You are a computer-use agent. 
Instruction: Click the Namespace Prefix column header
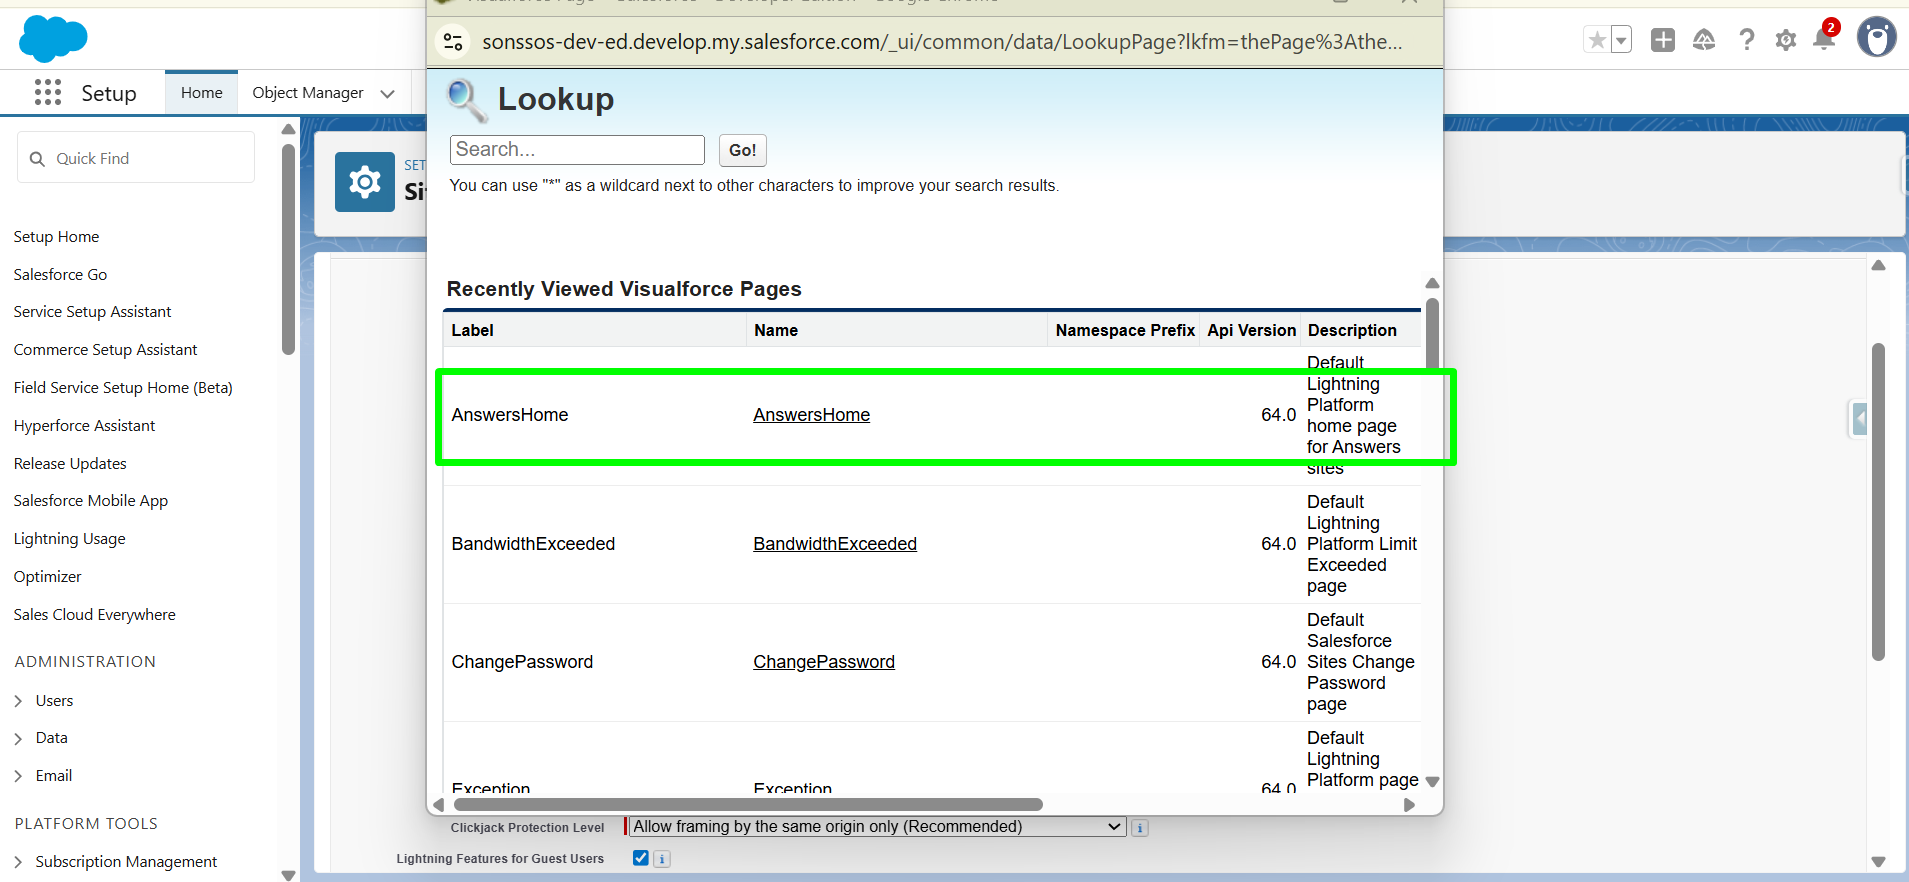point(1125,330)
